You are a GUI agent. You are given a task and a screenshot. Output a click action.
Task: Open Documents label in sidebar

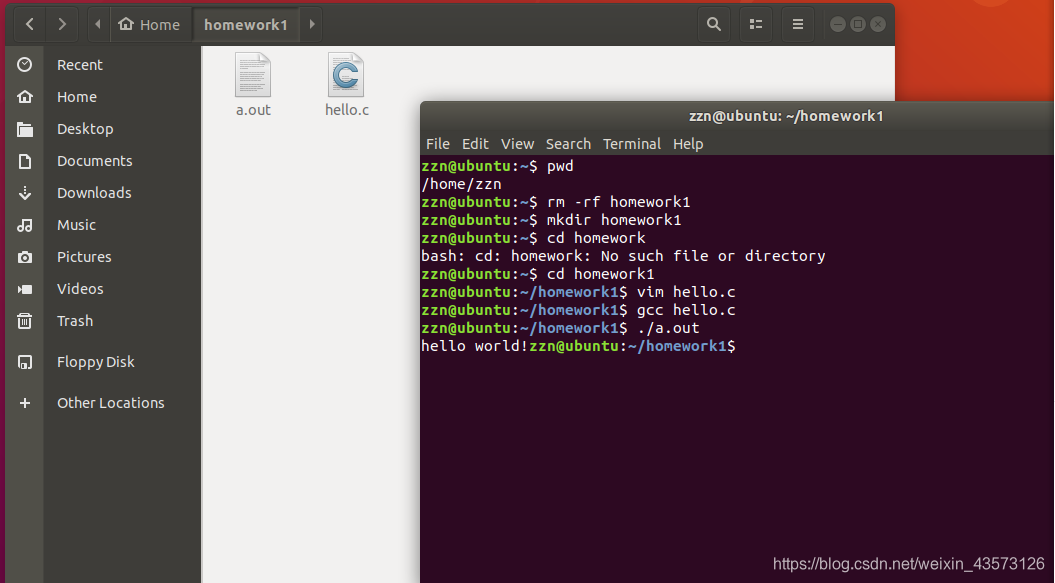[94, 161]
